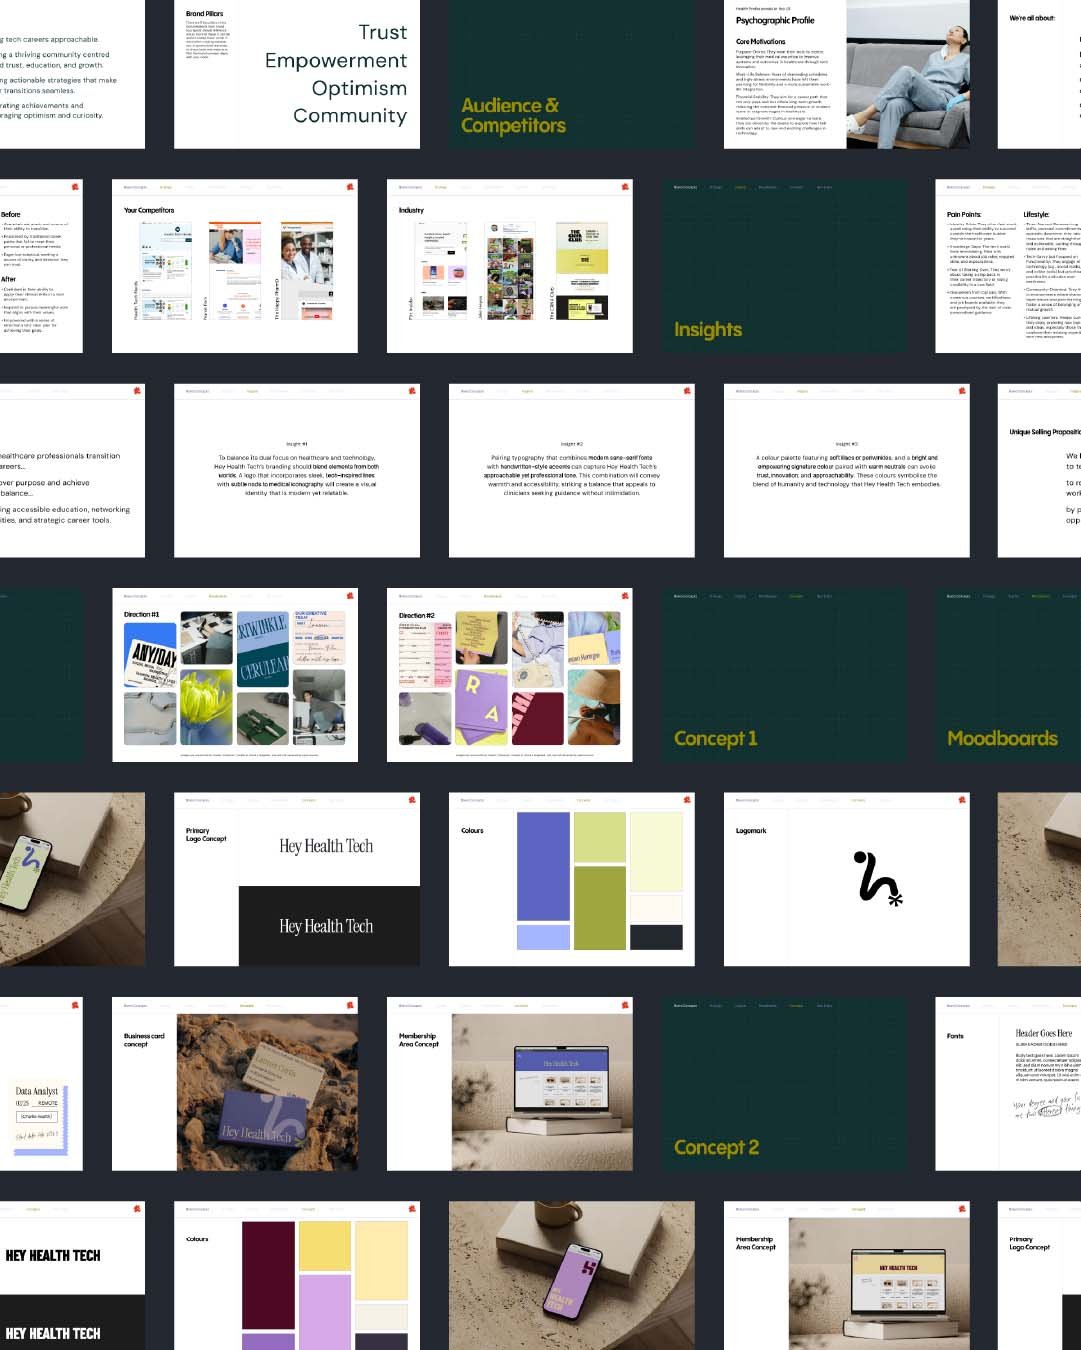The image size is (1081, 1350).
Task: Select the light periwinkle swatch on the Colours slide
Action: [543, 937]
